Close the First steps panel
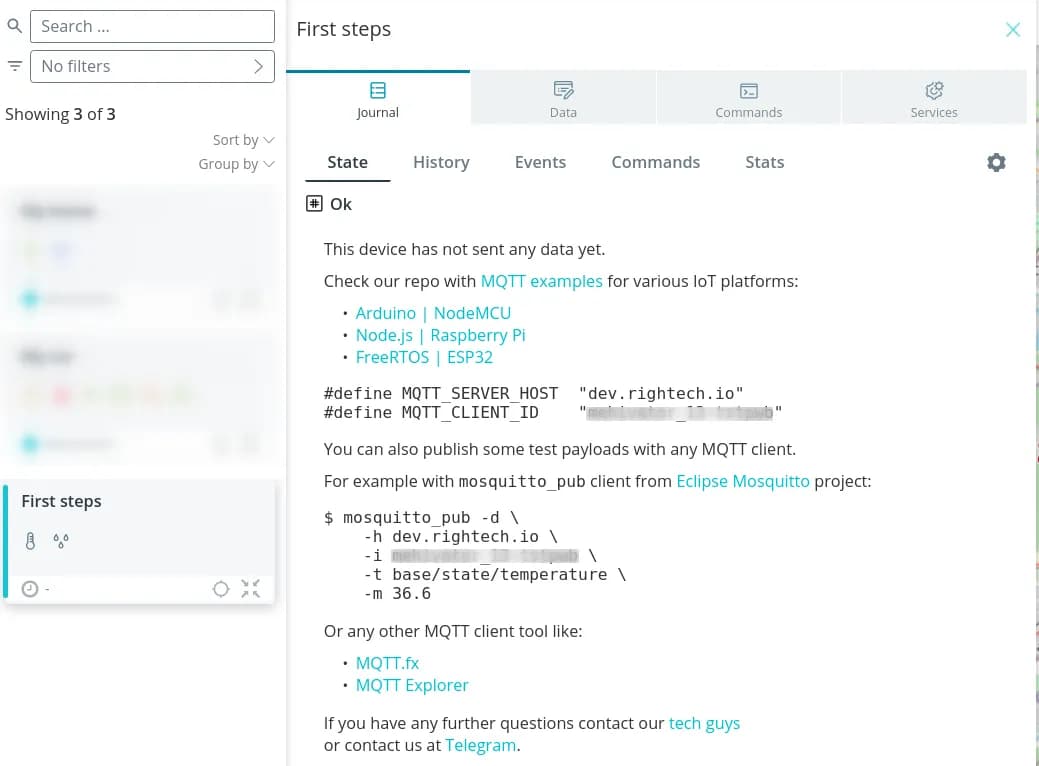Viewport: 1039px width, 766px height. point(1013,30)
